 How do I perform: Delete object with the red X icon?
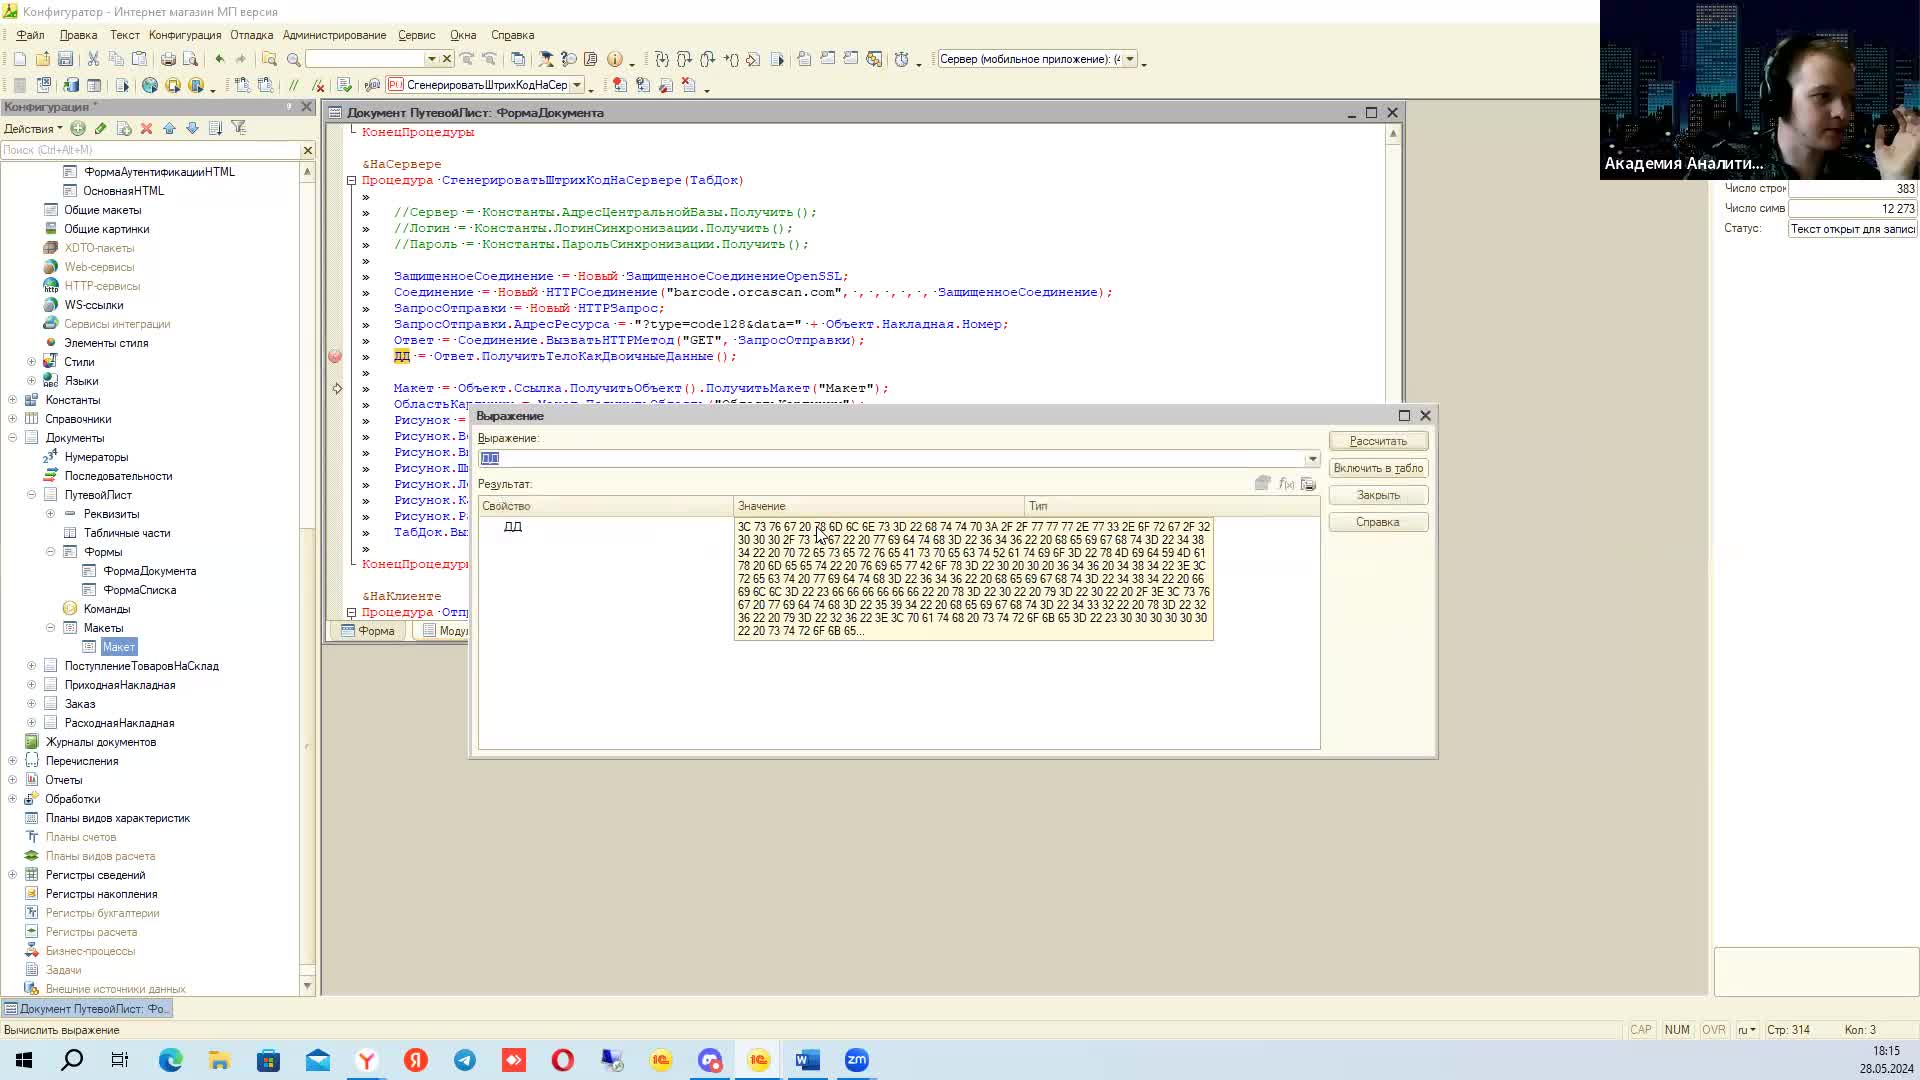pos(146,128)
